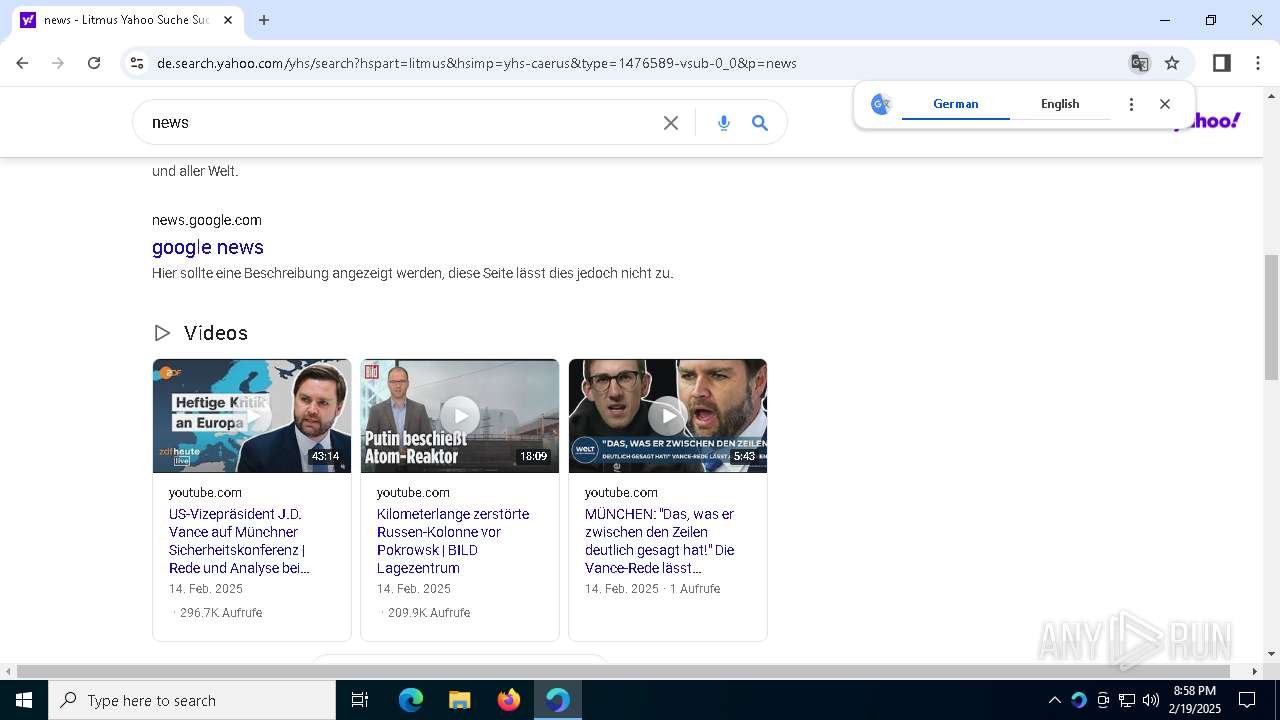Open the browser side panel
This screenshot has height=720, width=1280.
(1221, 63)
